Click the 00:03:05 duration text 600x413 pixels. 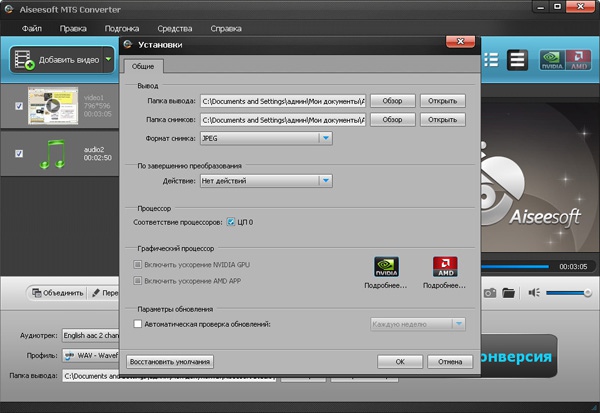(x=573, y=267)
